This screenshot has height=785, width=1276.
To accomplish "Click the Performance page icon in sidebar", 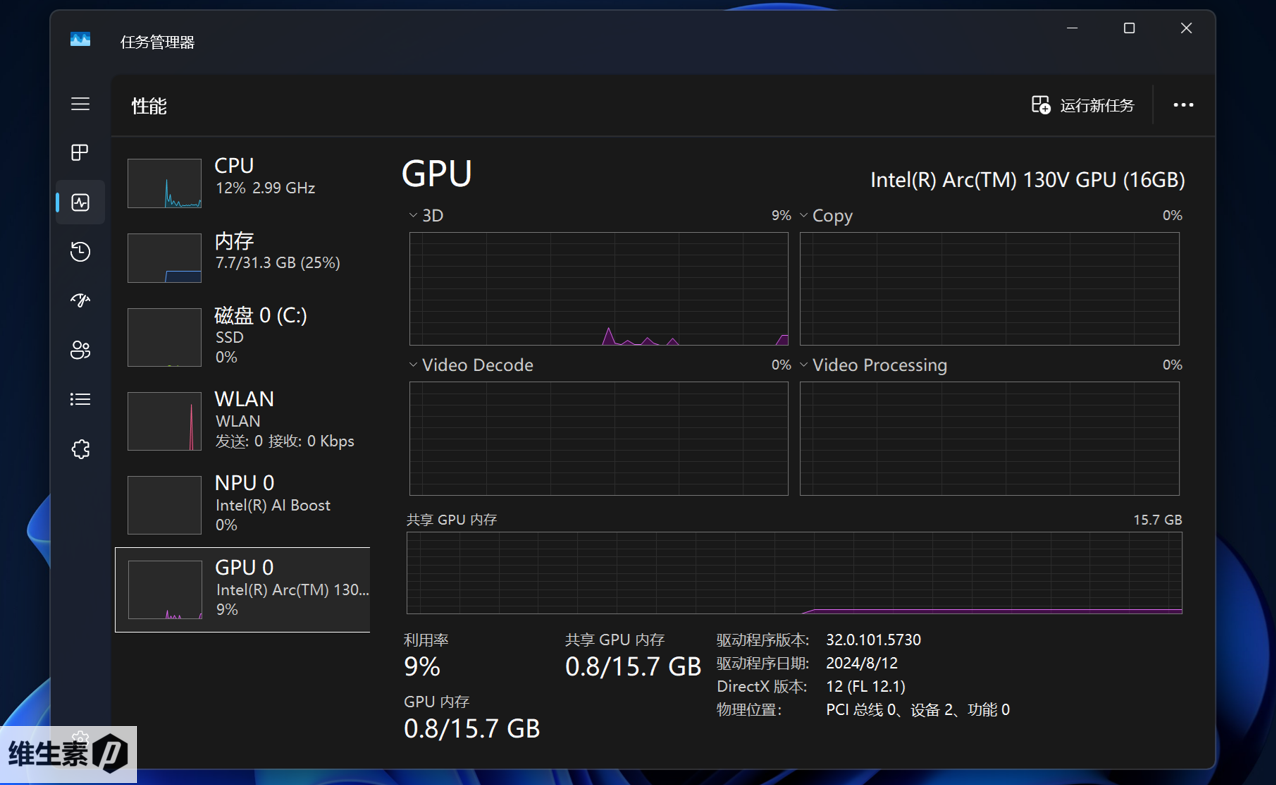I will [x=80, y=202].
